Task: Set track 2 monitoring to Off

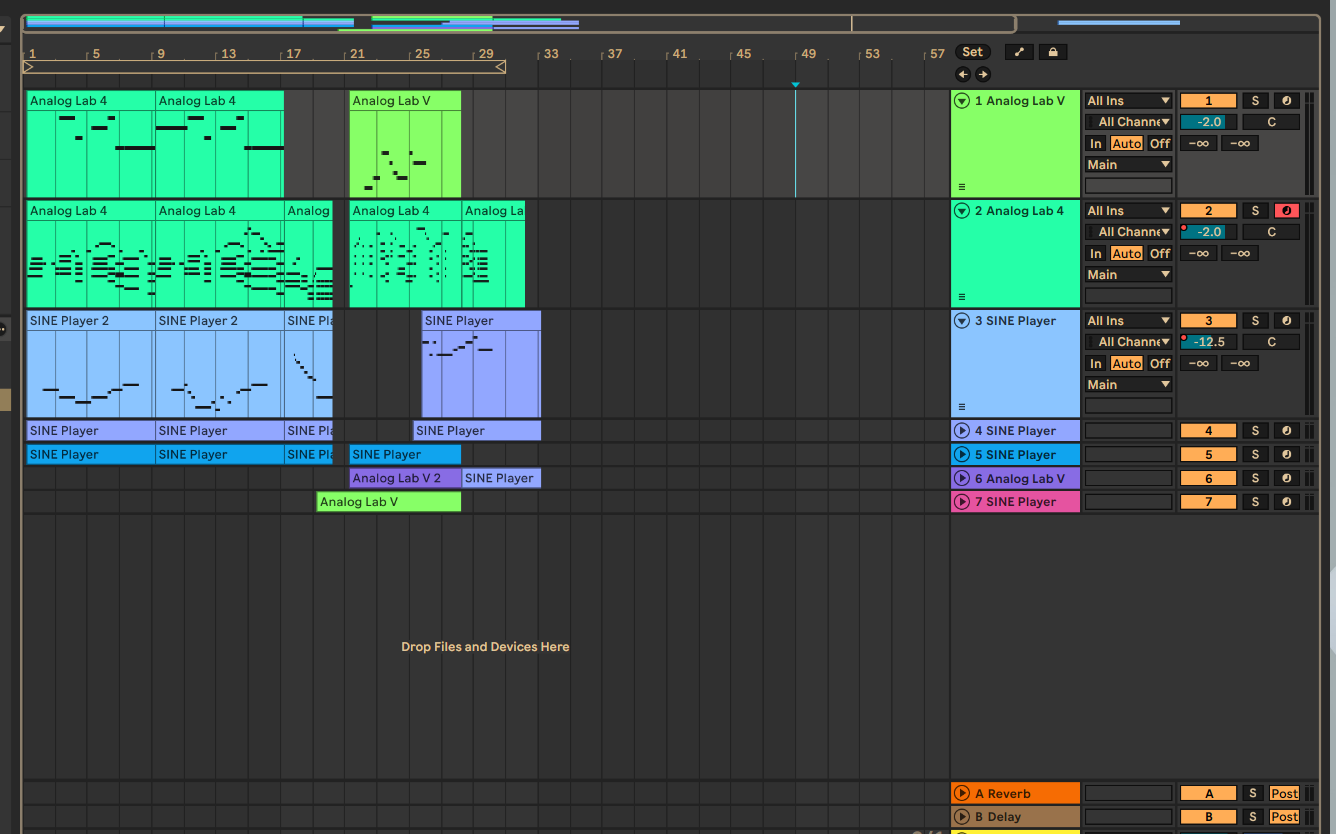Action: [1159, 253]
